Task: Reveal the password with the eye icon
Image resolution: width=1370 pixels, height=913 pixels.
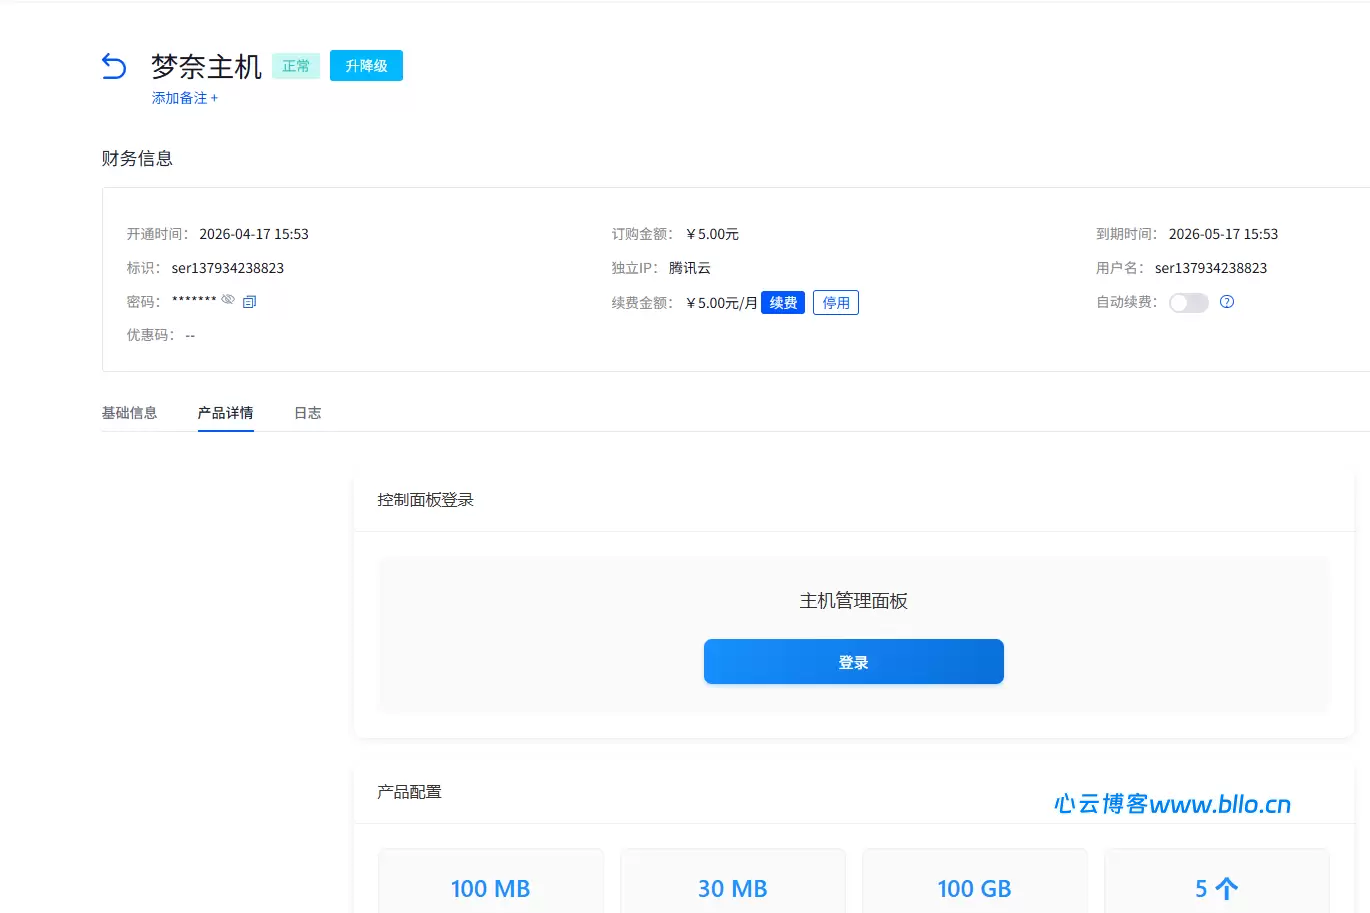Action: 228,300
